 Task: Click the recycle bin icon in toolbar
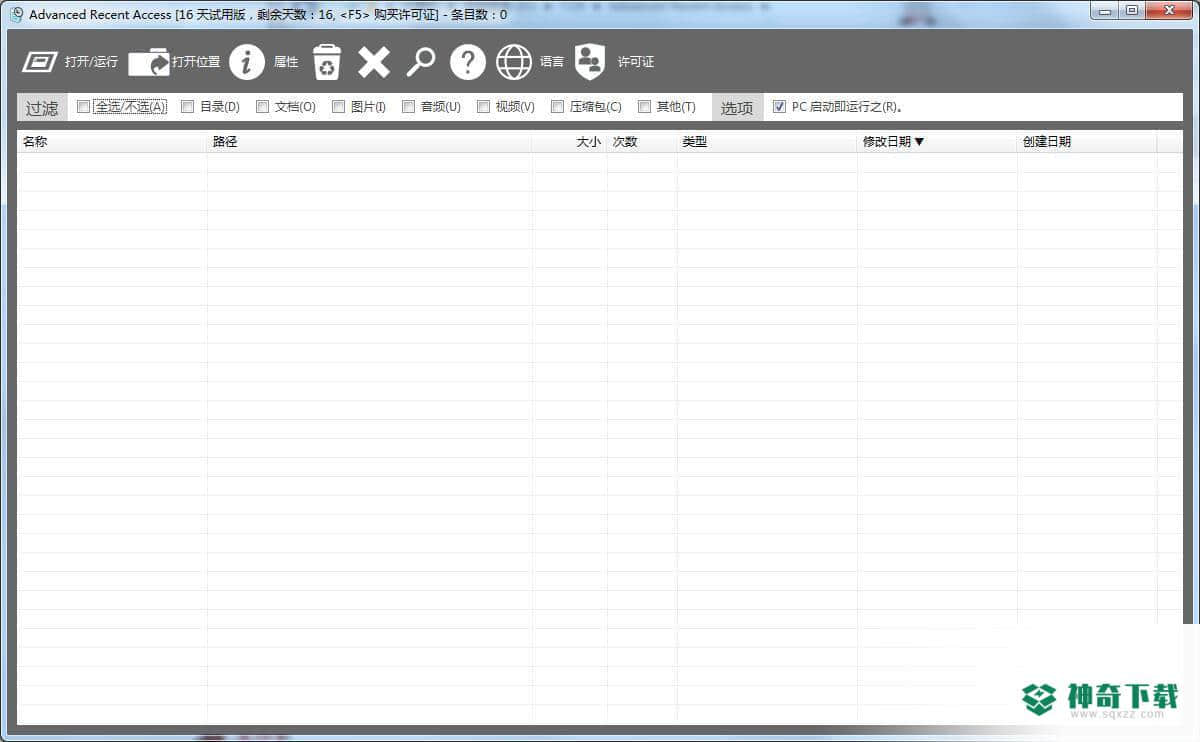[327, 62]
